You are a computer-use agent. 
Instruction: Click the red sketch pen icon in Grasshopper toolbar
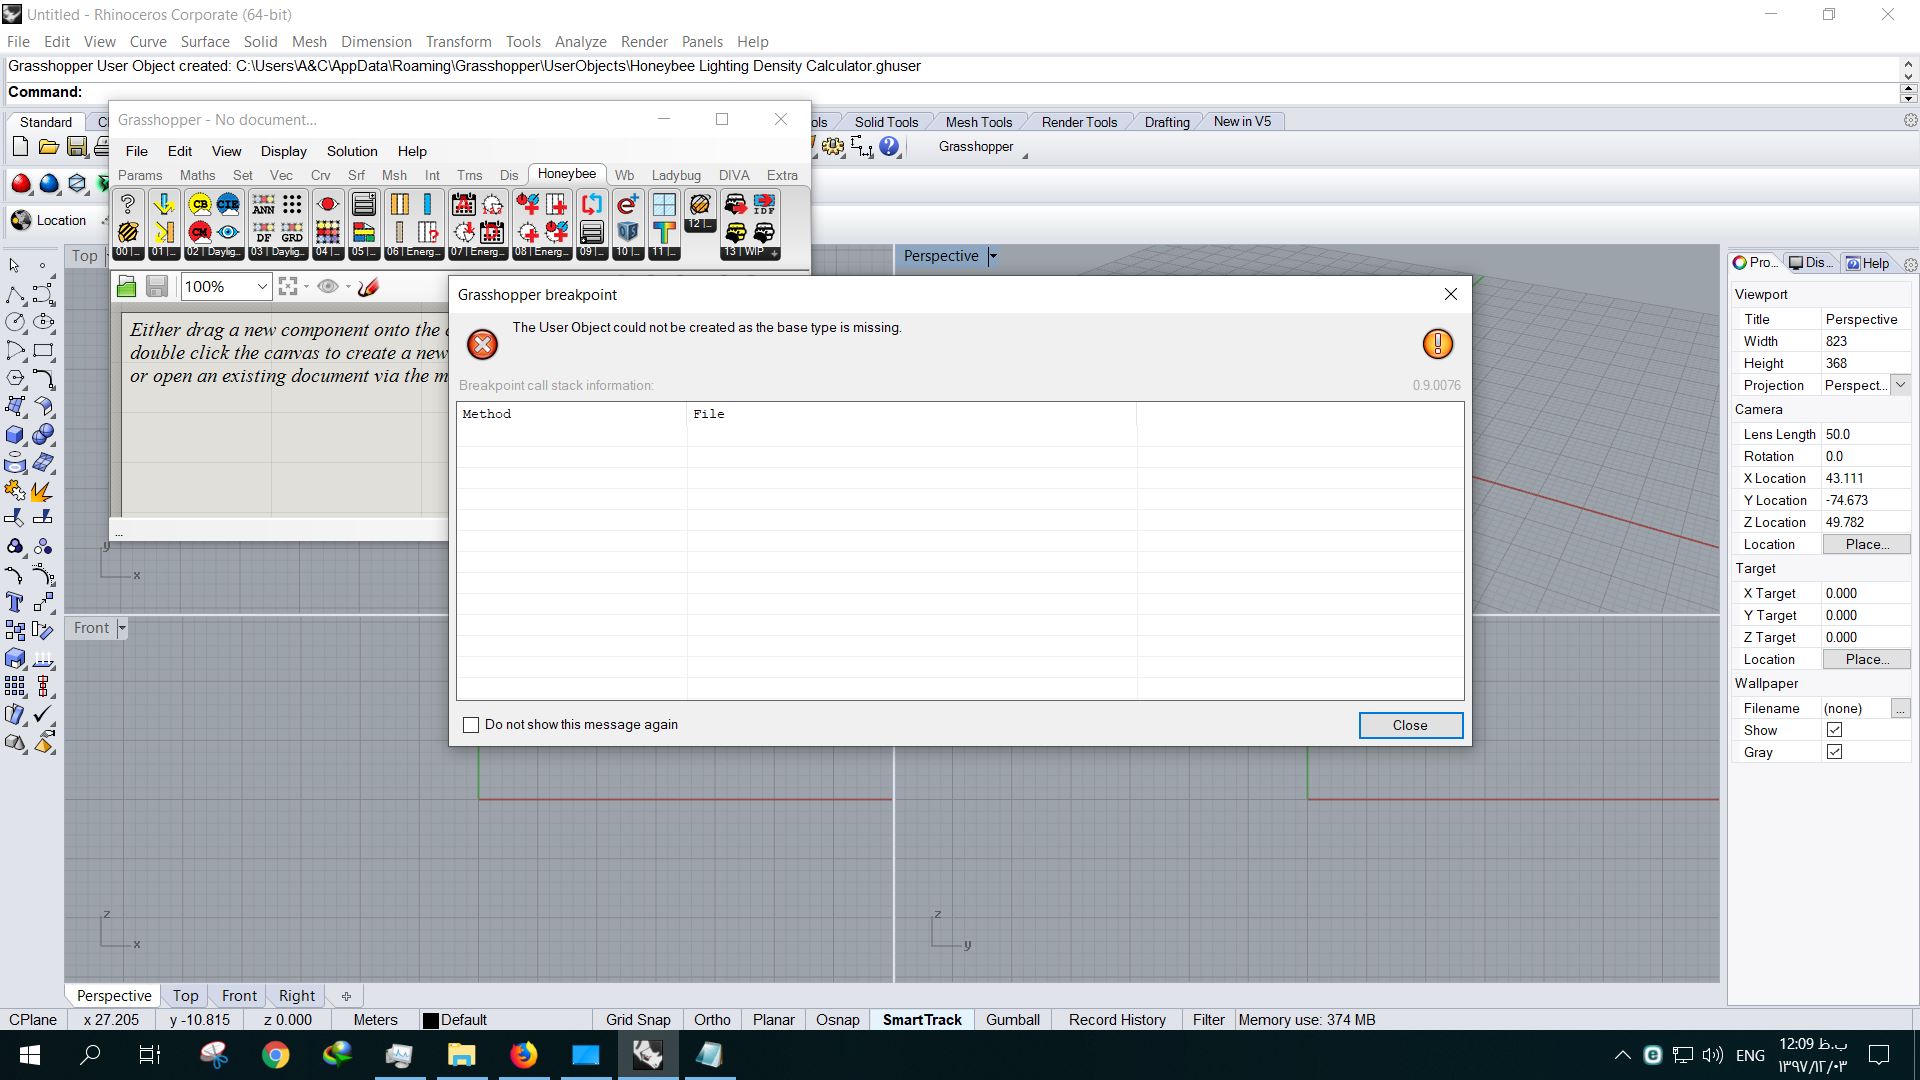click(x=368, y=287)
